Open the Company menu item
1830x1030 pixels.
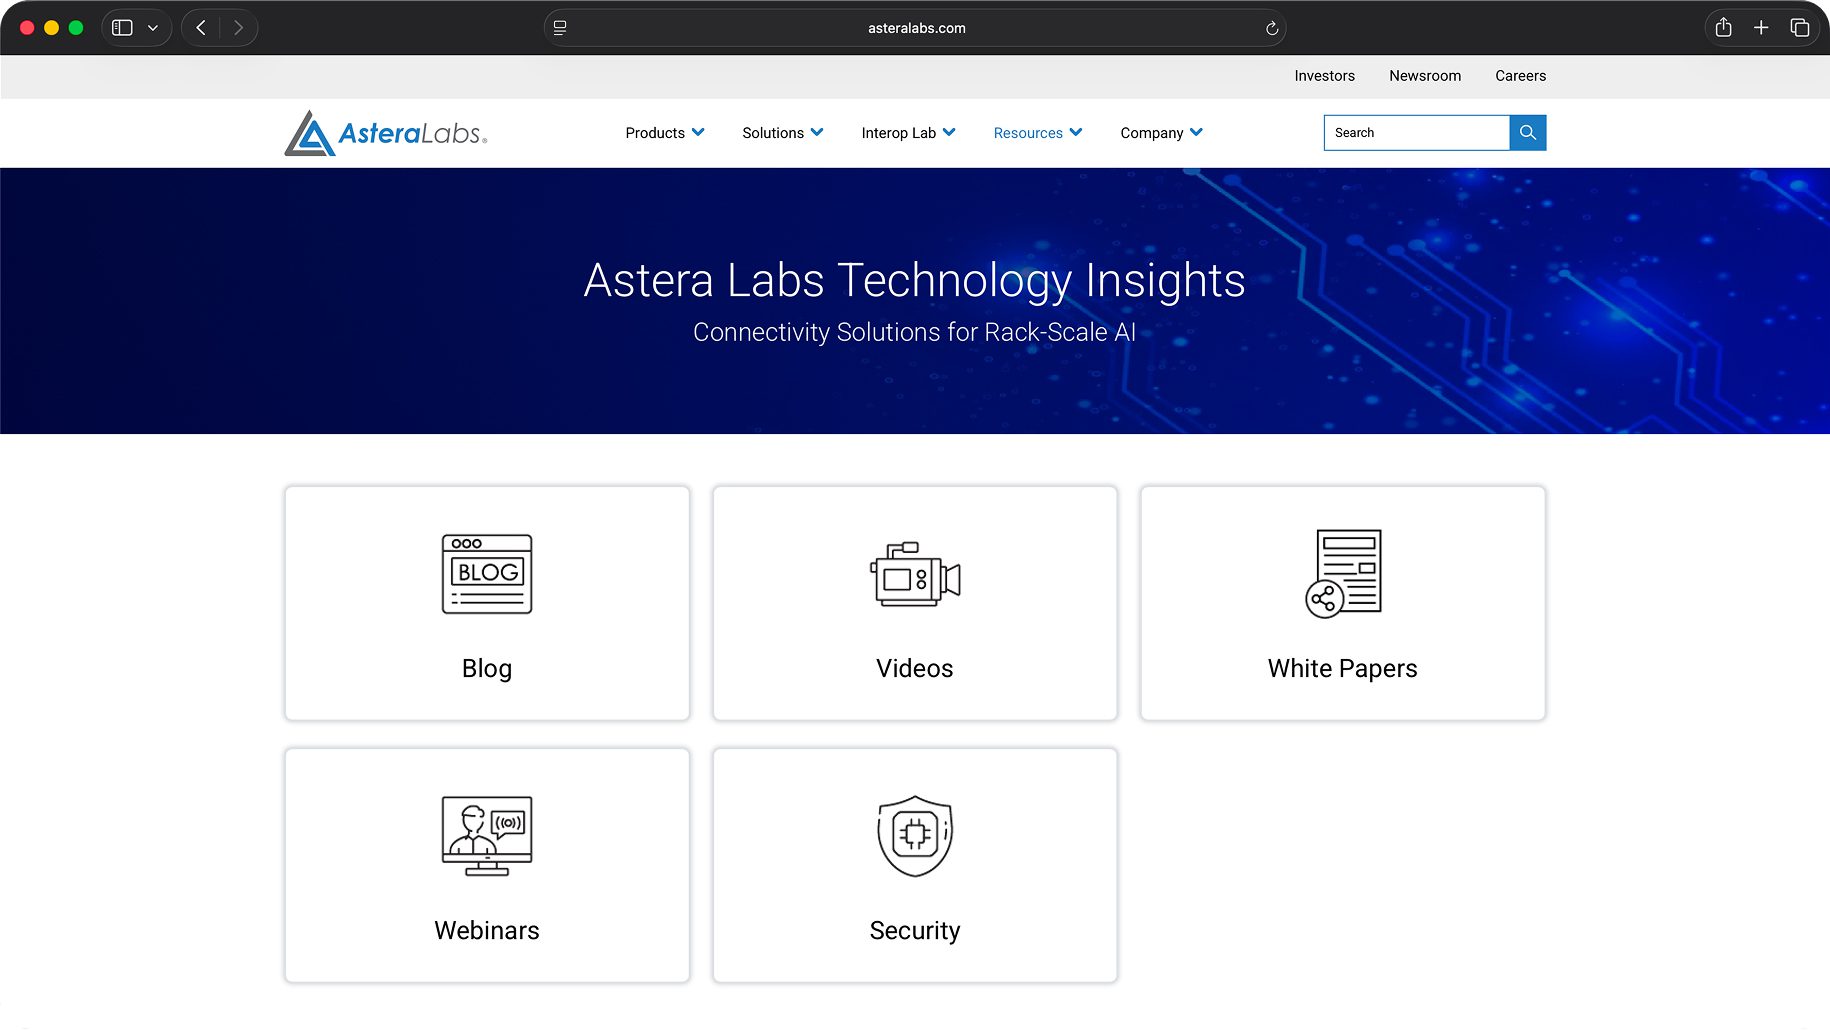(1161, 133)
